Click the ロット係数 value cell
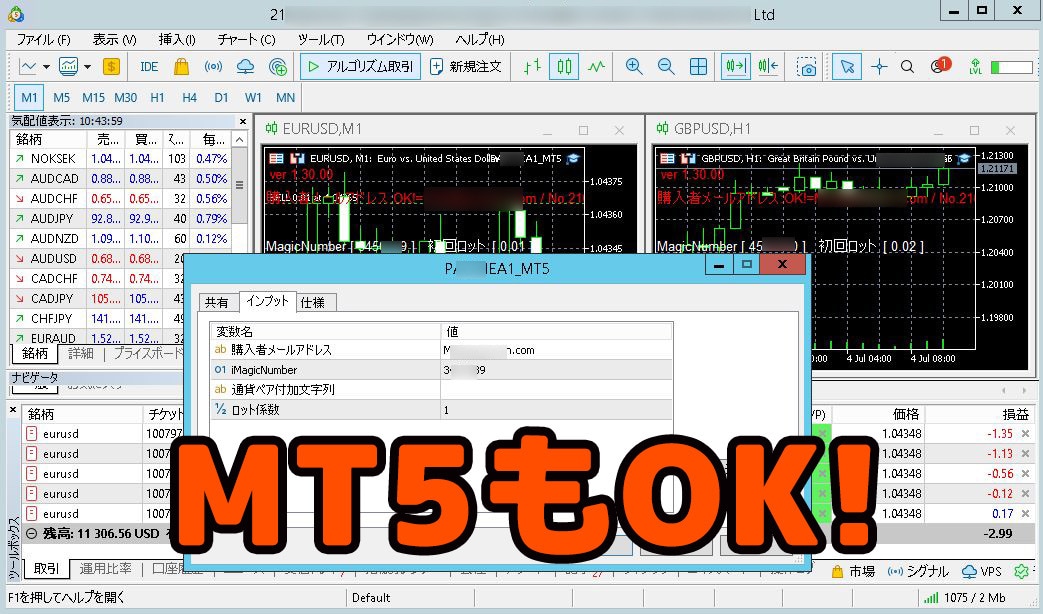1043x614 pixels. 556,410
